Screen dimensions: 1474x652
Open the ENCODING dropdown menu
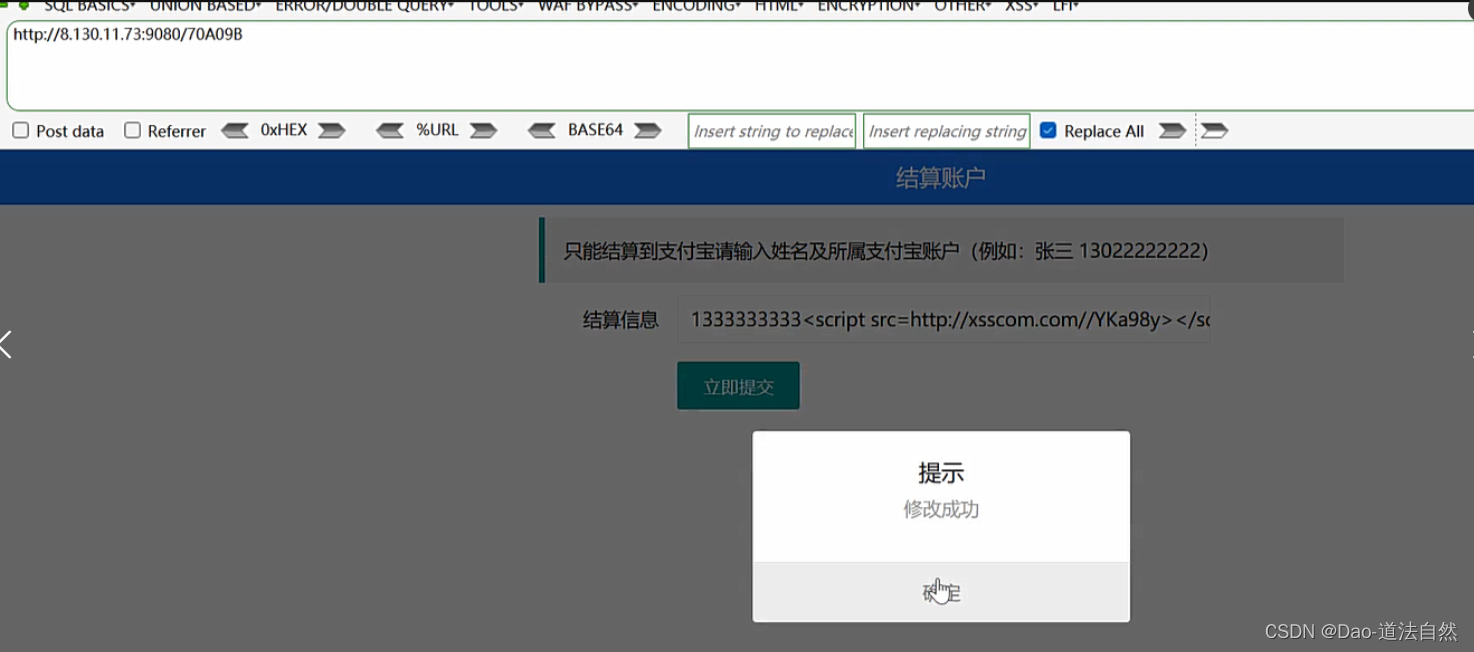[697, 6]
